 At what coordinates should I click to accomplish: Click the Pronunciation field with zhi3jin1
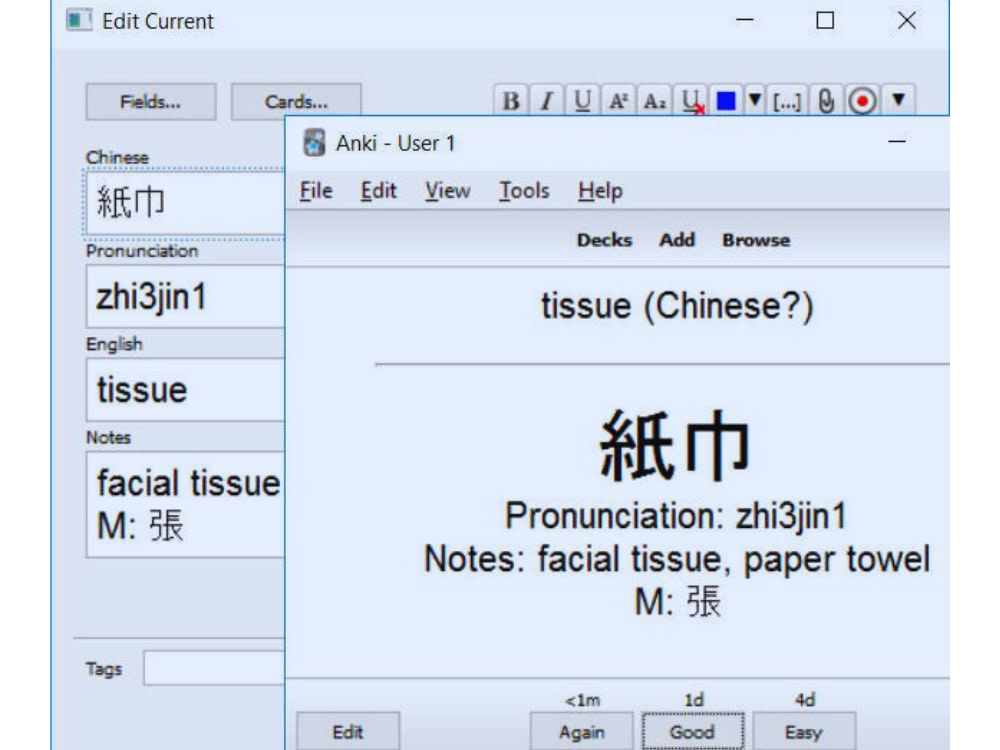(185, 297)
